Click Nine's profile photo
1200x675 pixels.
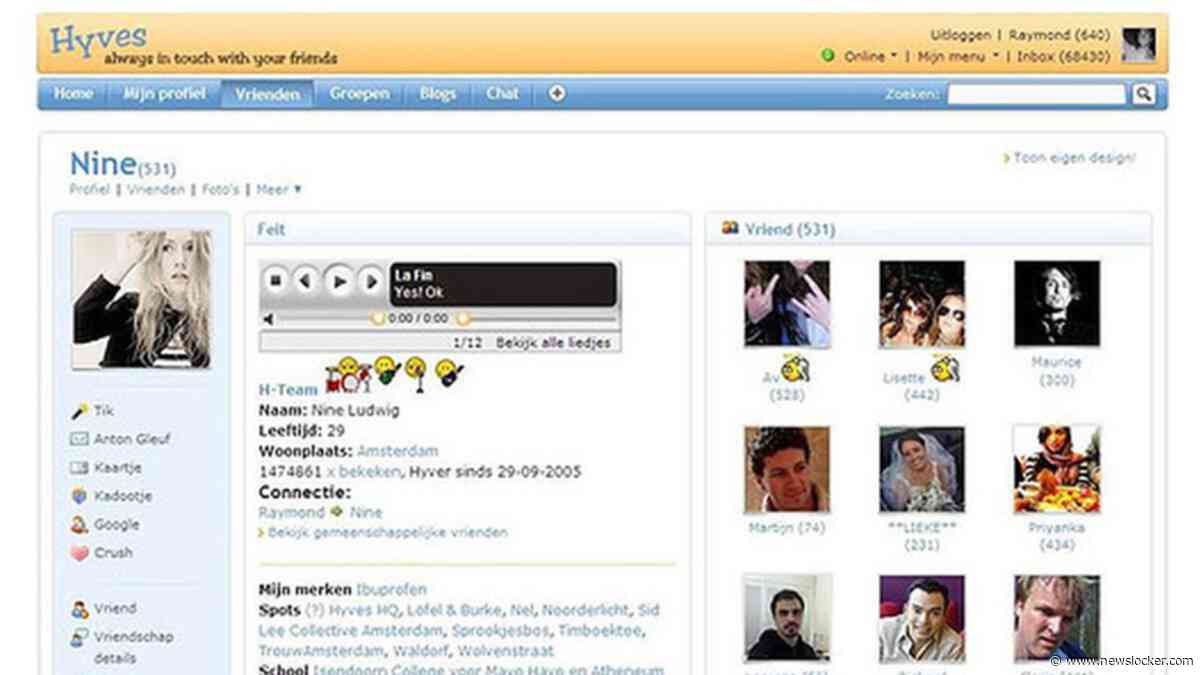(x=141, y=299)
